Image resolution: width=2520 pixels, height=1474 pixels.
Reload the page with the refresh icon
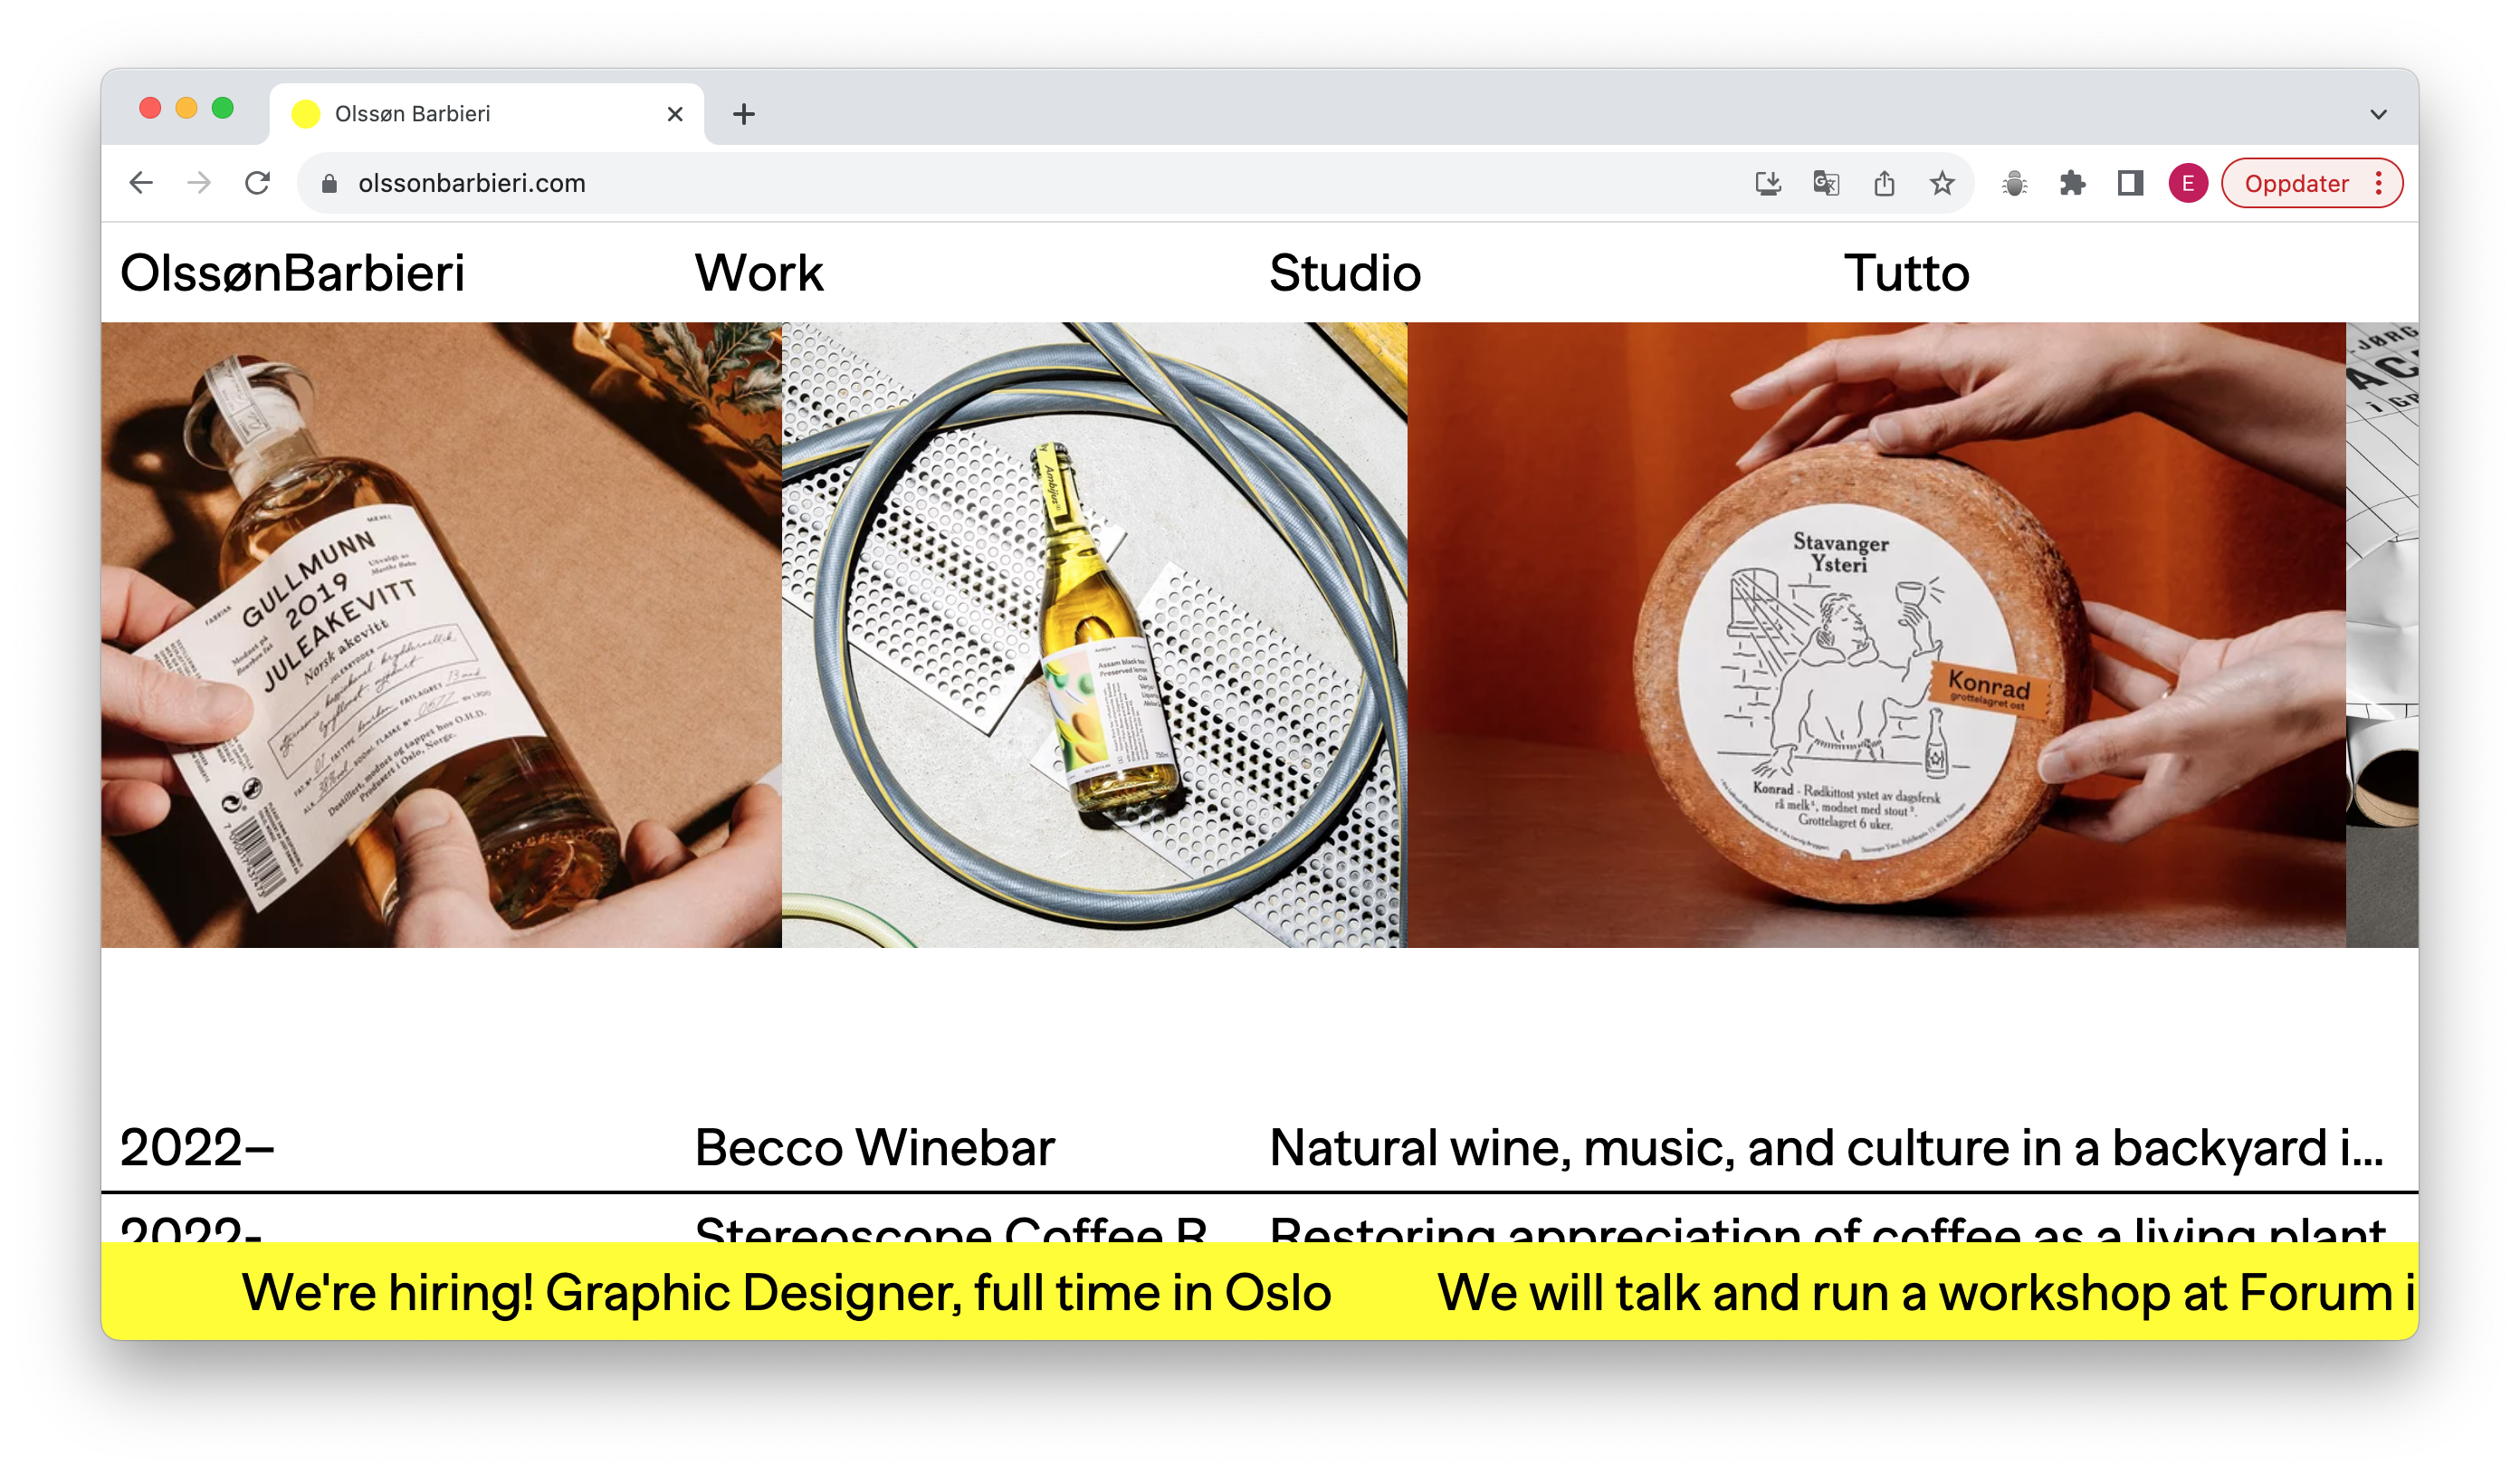258,183
